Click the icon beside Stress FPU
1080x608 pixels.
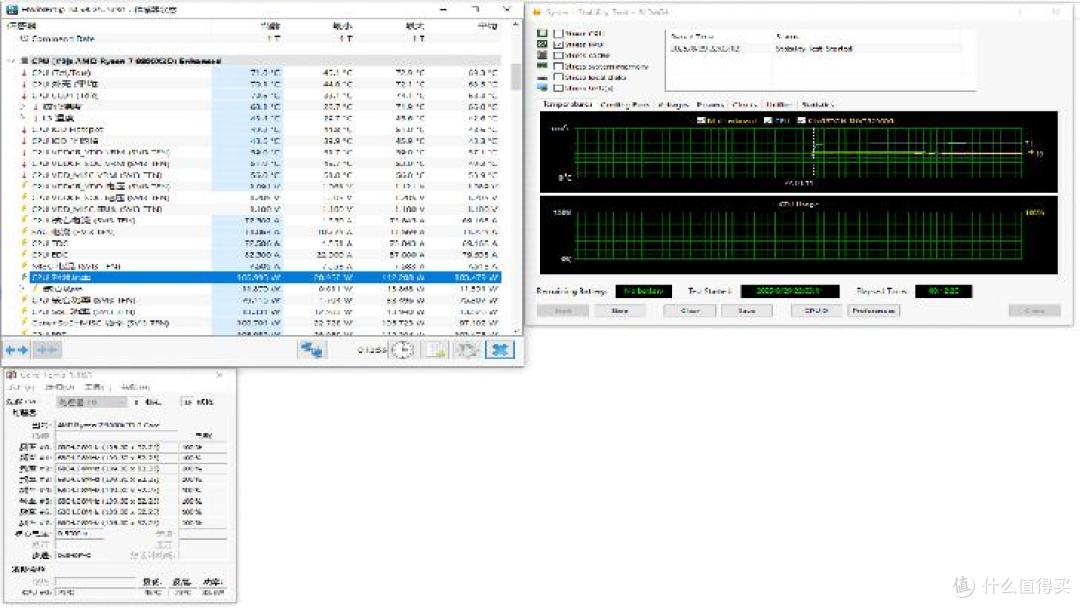click(x=542, y=44)
